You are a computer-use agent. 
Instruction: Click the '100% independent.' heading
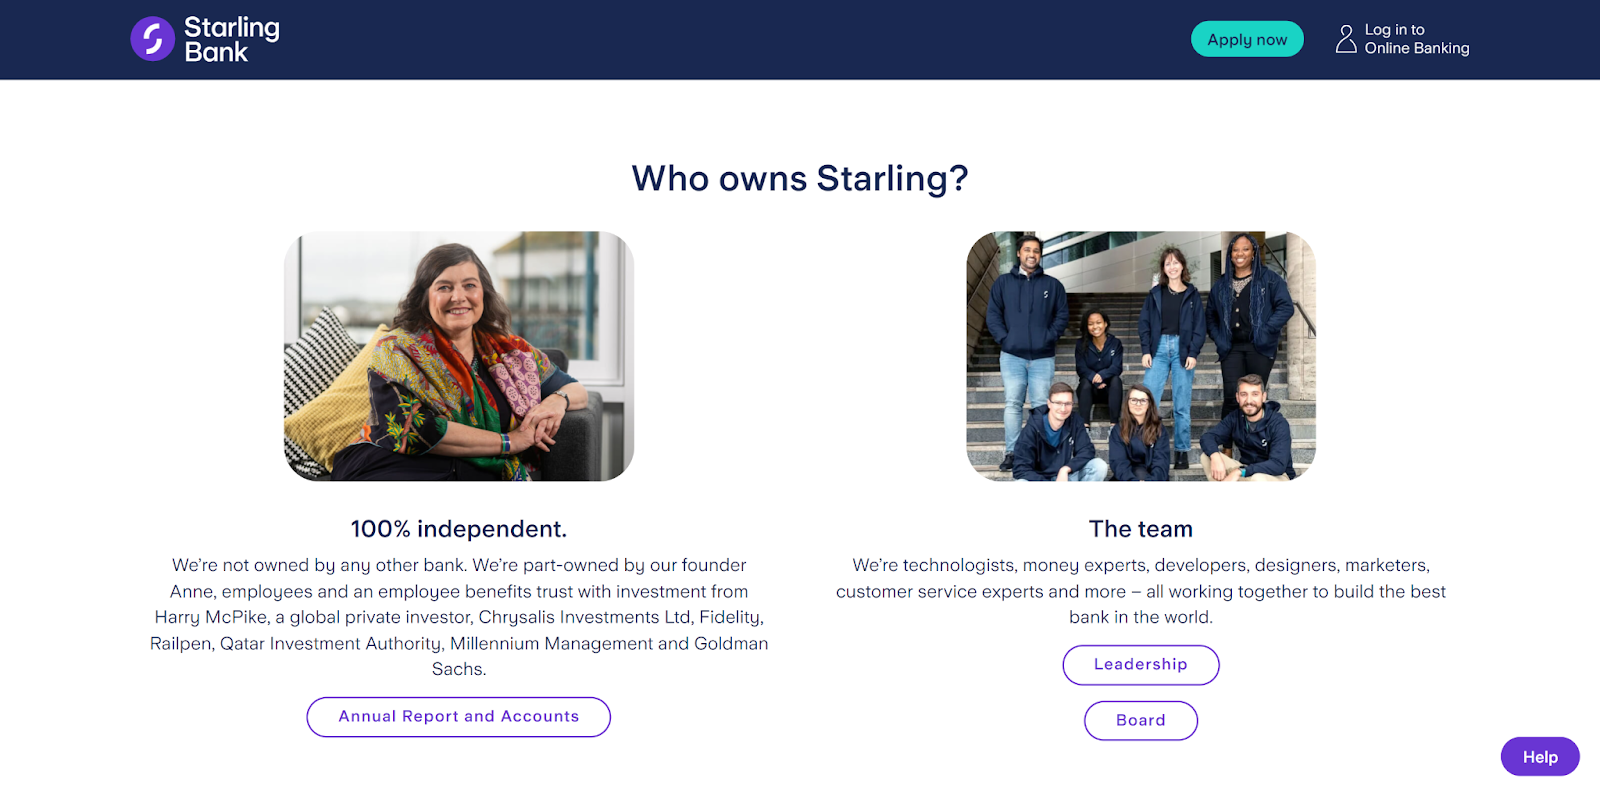pyautogui.click(x=459, y=529)
